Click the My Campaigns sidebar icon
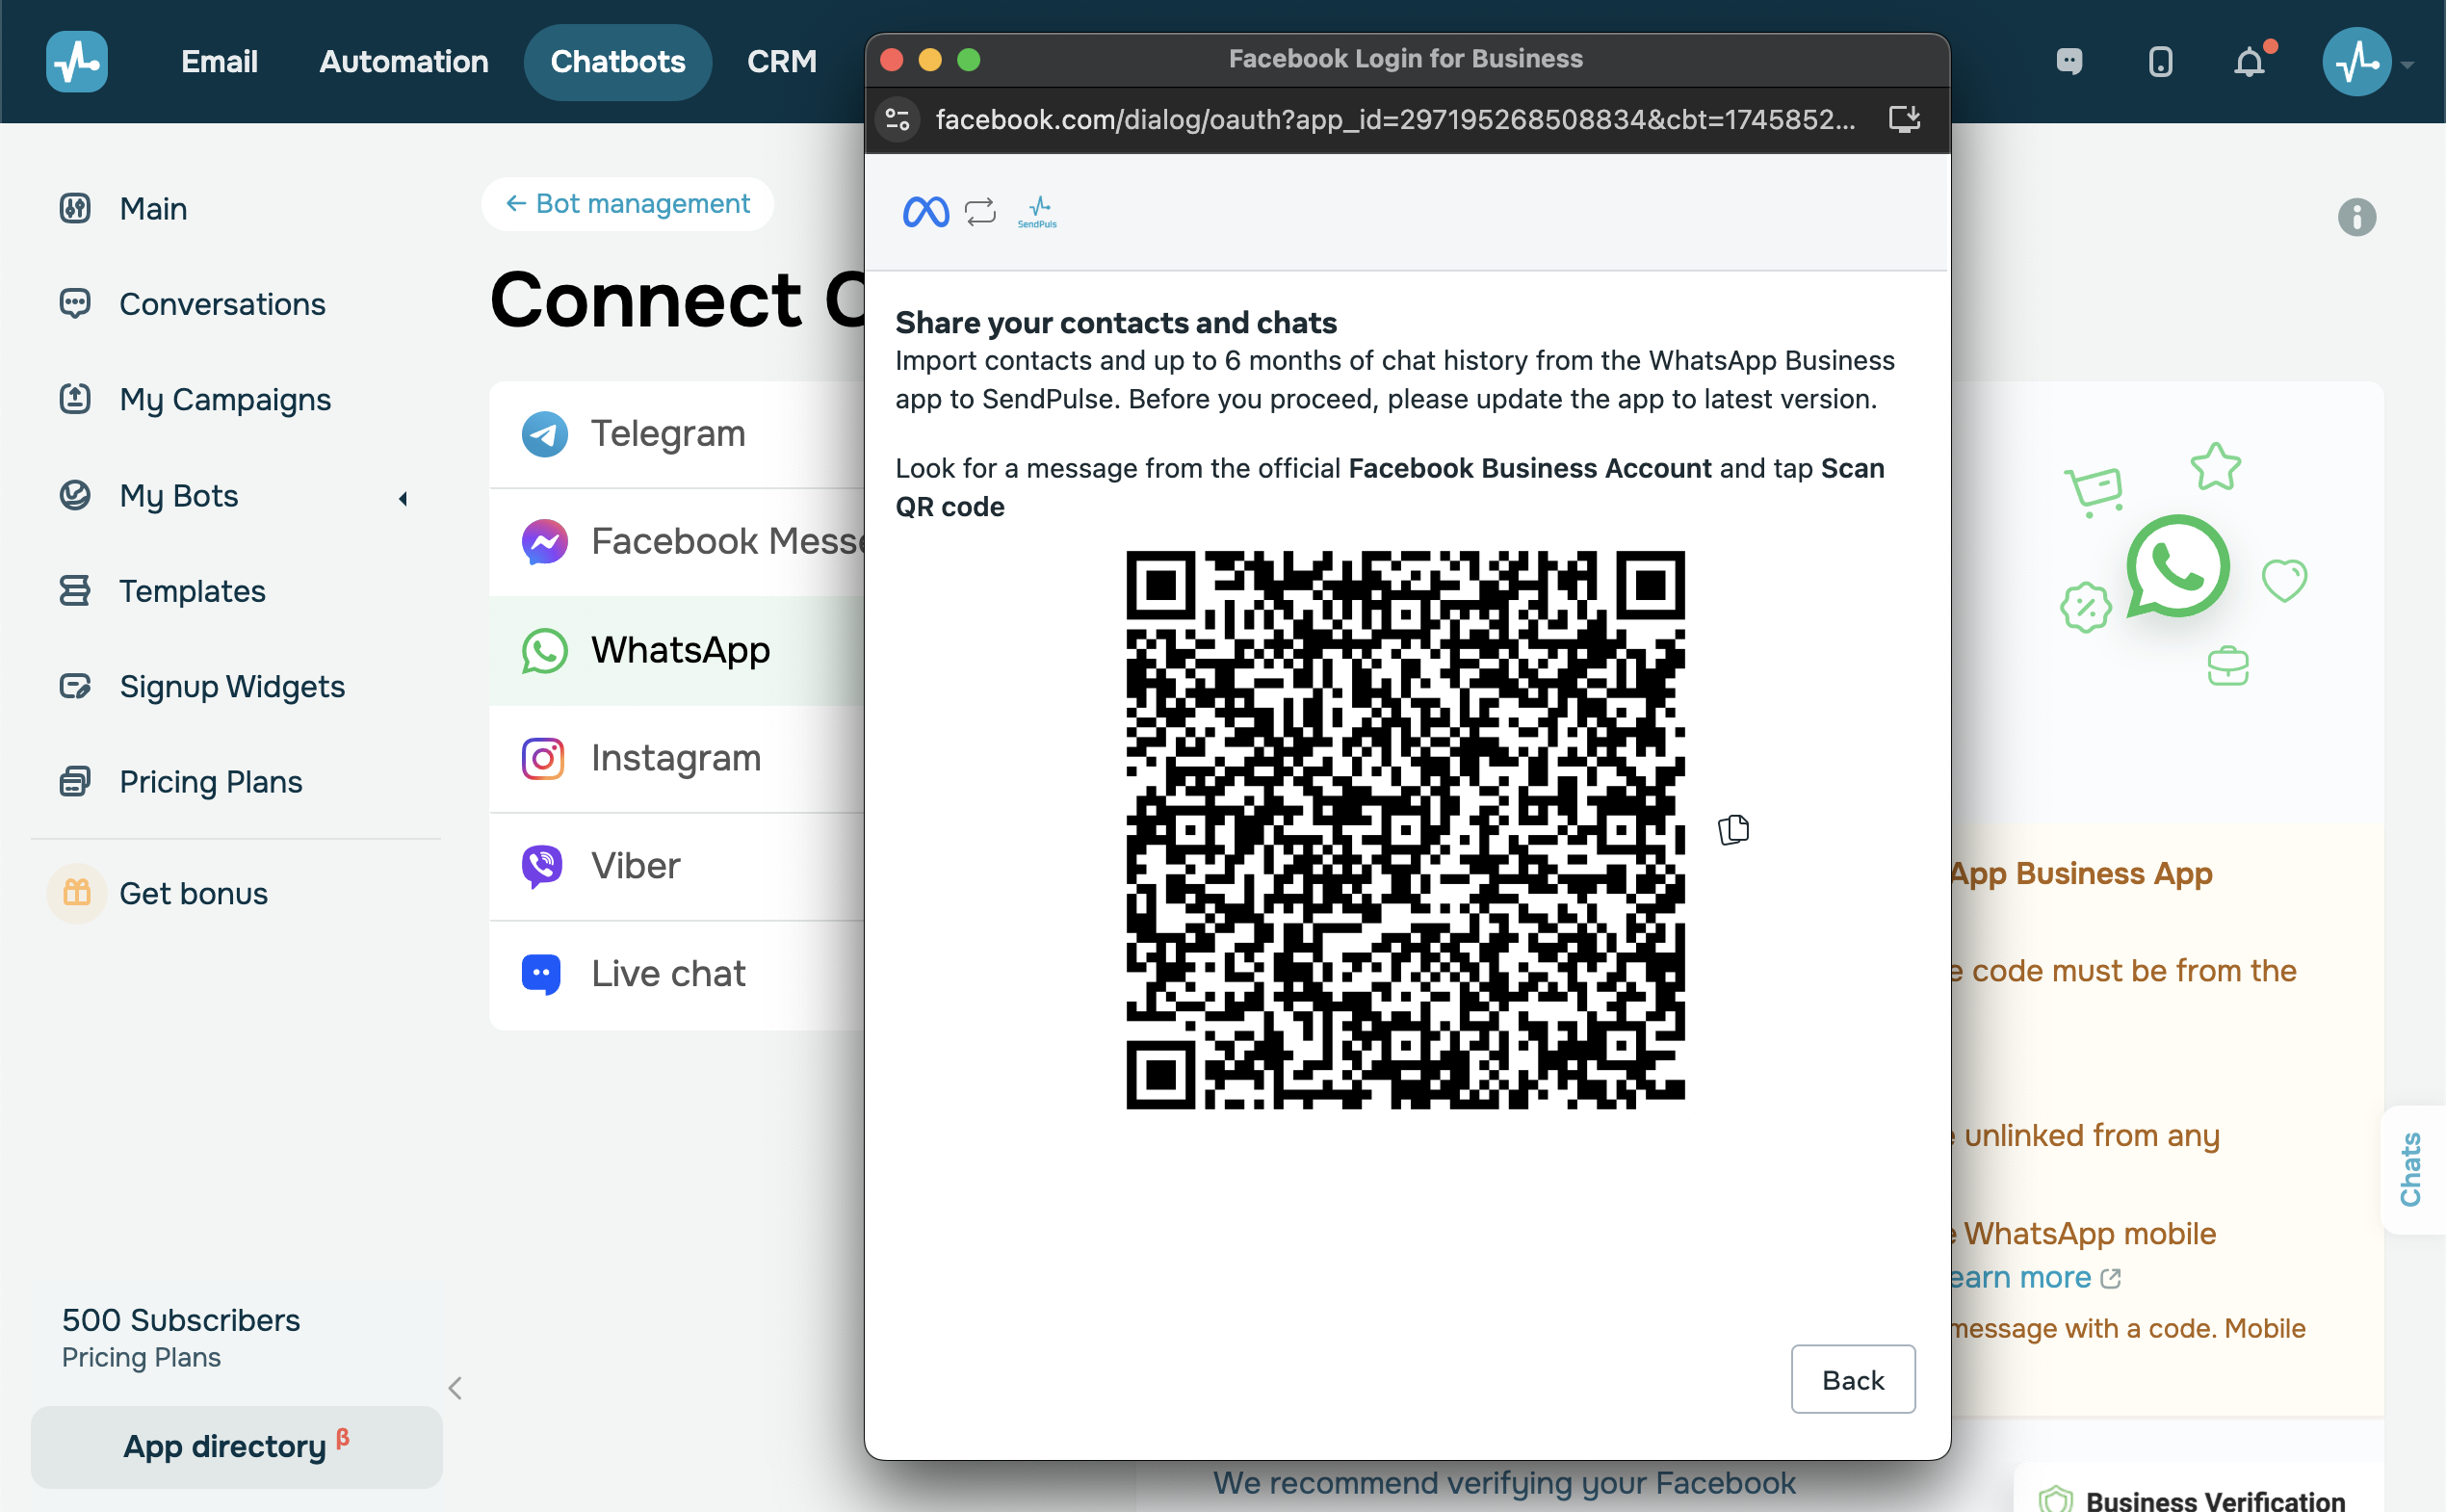This screenshot has height=1512, width=2446. [75, 399]
